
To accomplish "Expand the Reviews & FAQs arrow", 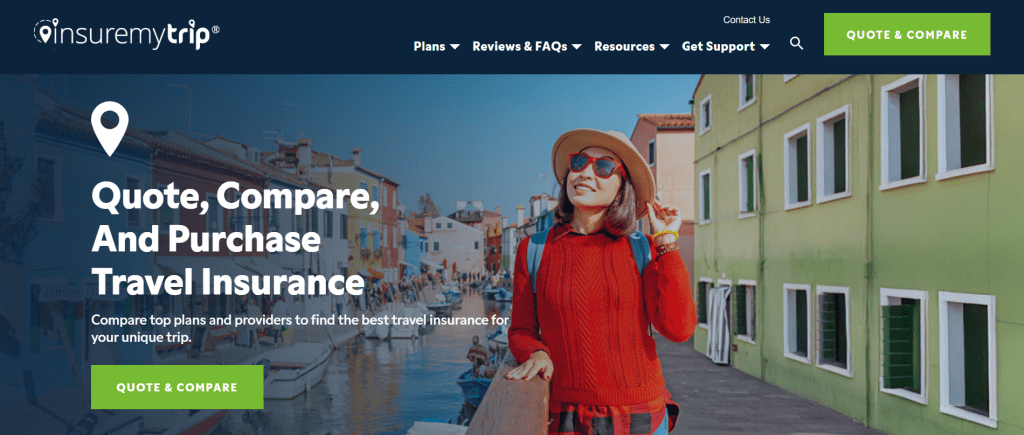I will 577,47.
